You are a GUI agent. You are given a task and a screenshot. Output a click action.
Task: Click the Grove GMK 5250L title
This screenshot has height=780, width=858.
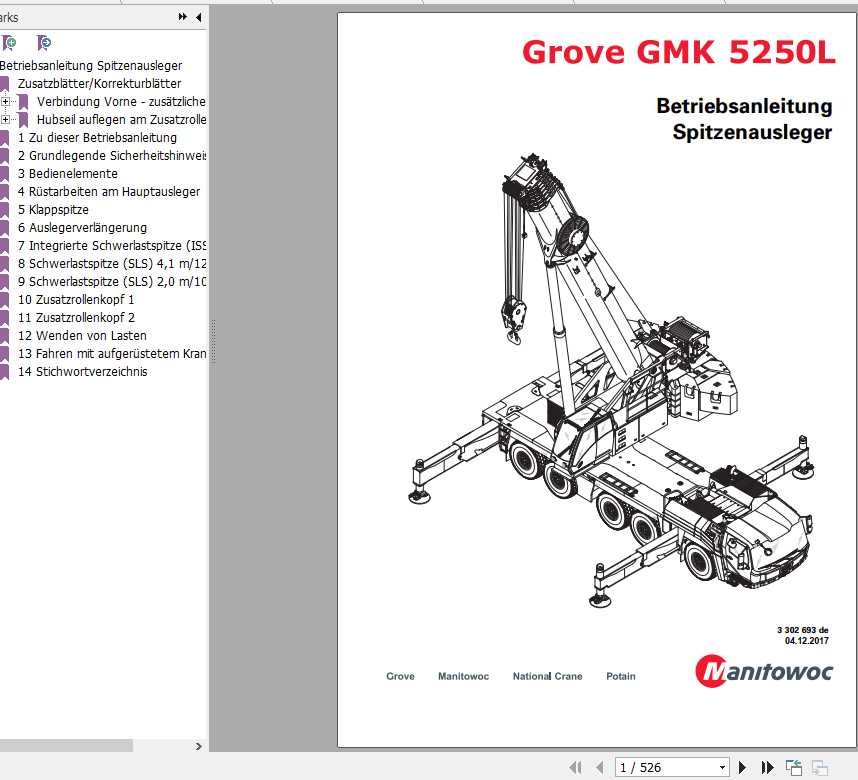click(679, 53)
